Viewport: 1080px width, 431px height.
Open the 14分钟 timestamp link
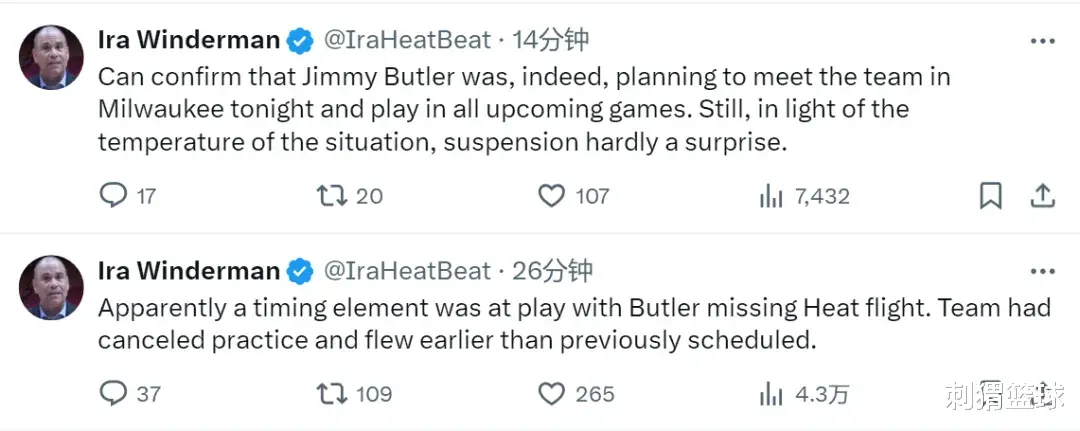click(550, 41)
